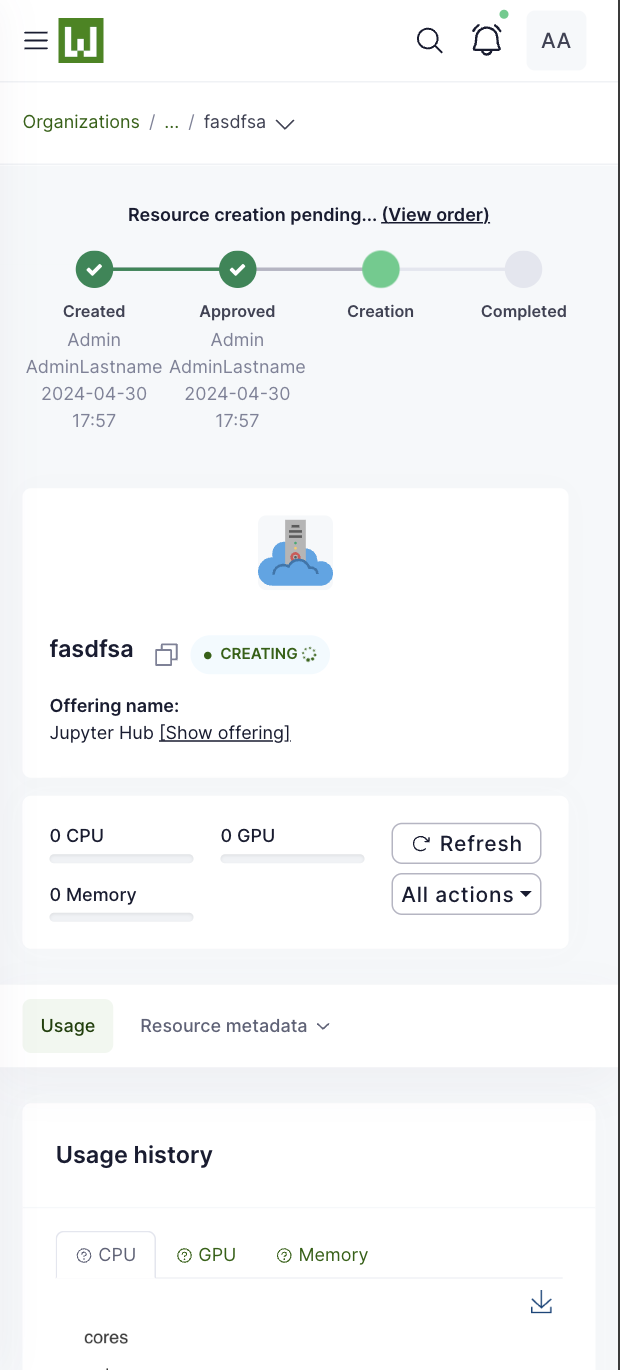
Task: Download the usage history chart
Action: 541,1302
